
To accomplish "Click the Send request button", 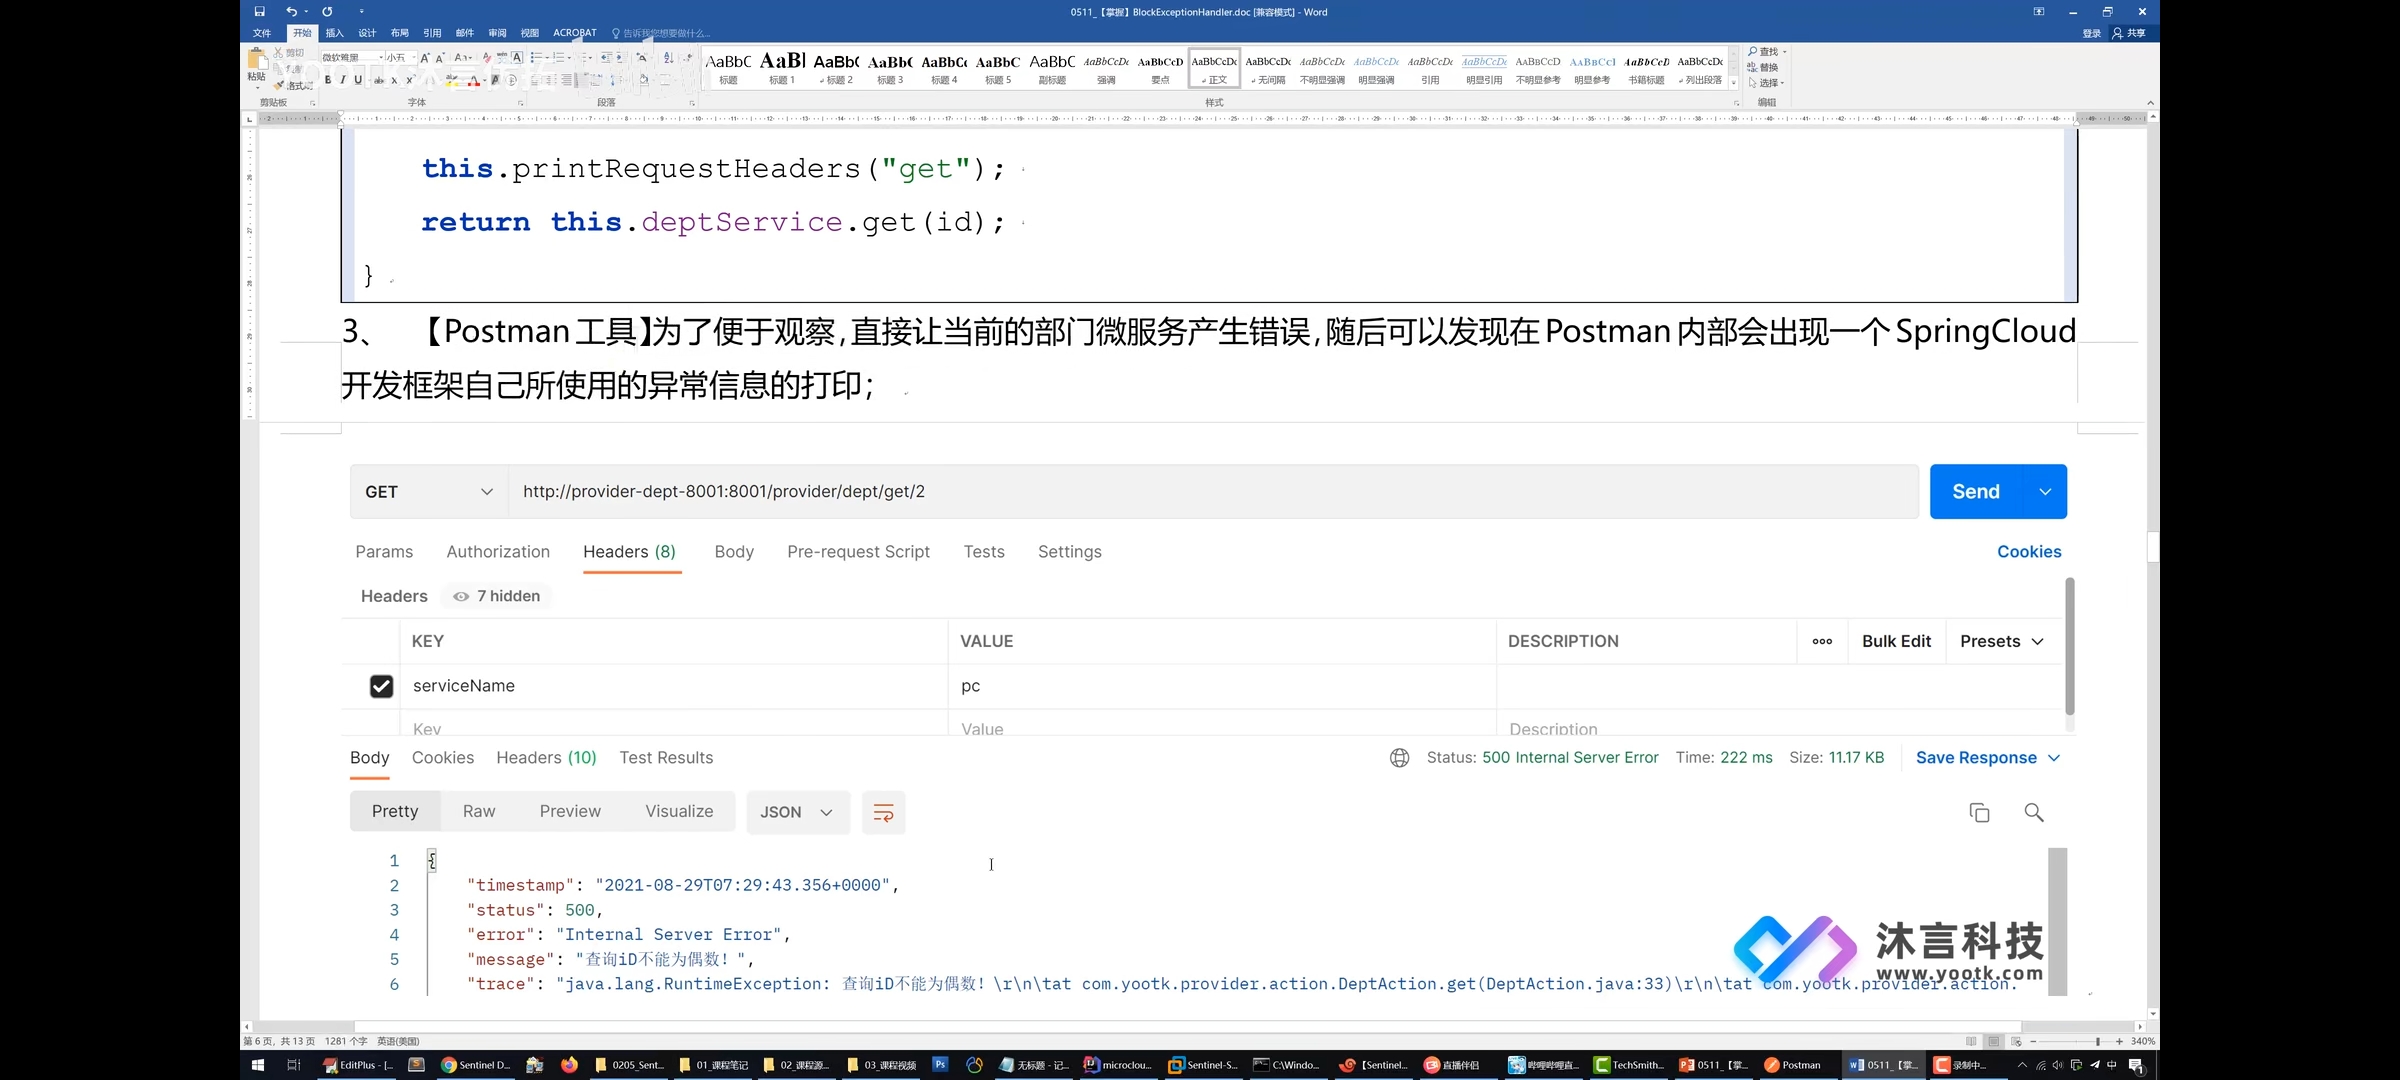I will pyautogui.click(x=1976, y=491).
